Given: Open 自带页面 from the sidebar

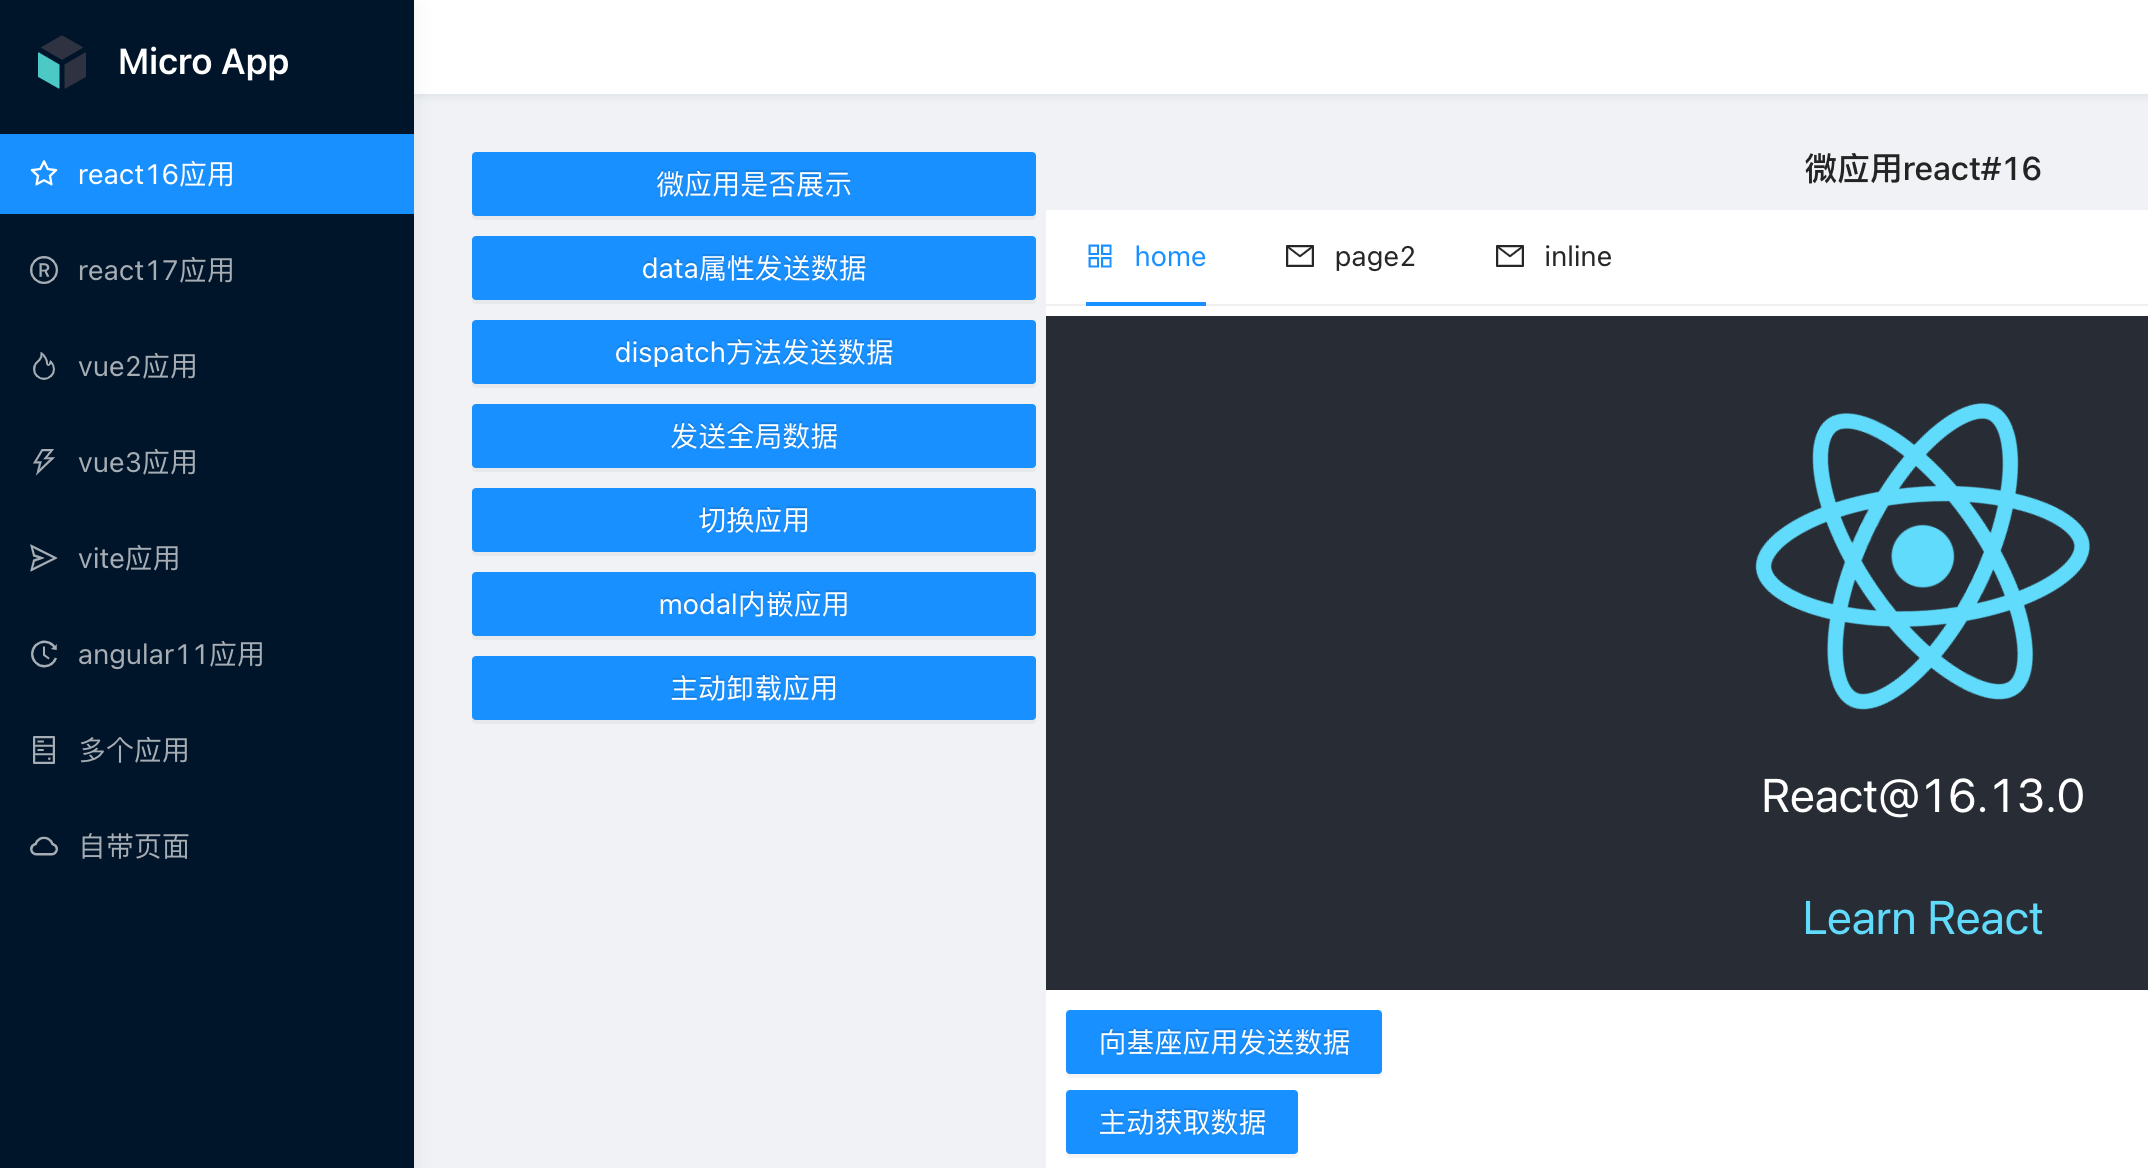Looking at the screenshot, I should pyautogui.click(x=207, y=846).
